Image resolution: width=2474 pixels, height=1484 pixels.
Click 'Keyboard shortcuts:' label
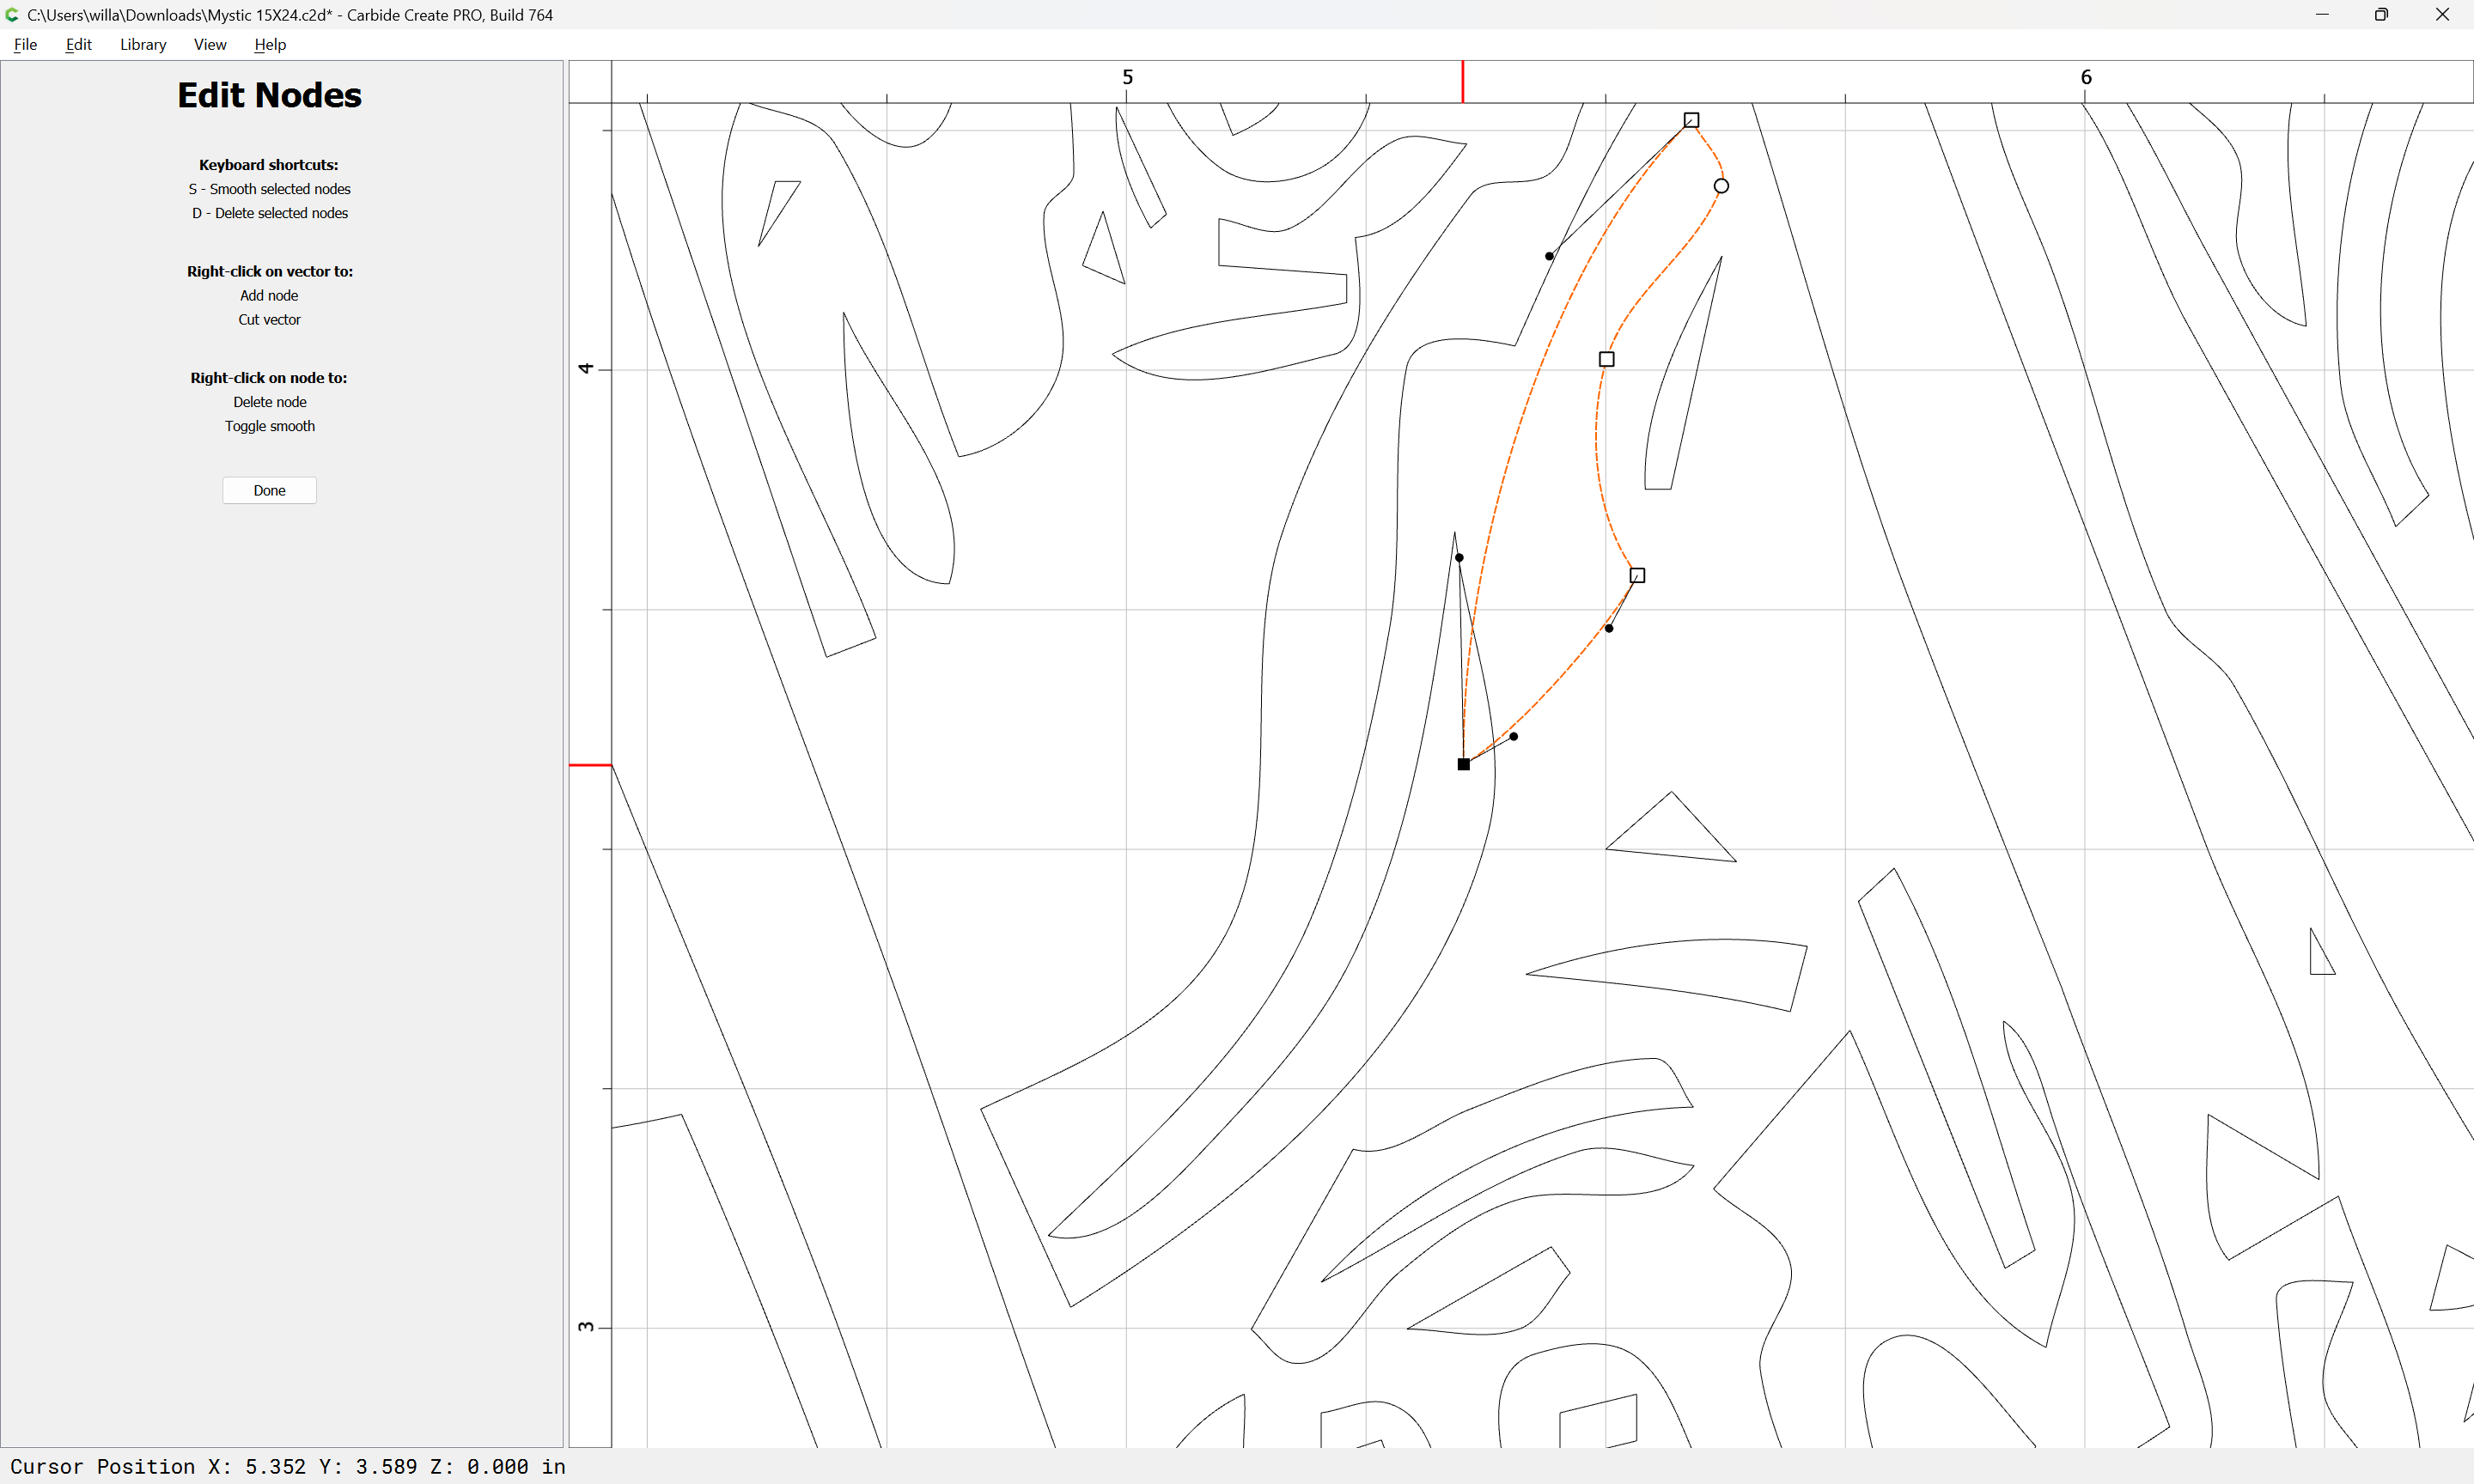[268, 165]
